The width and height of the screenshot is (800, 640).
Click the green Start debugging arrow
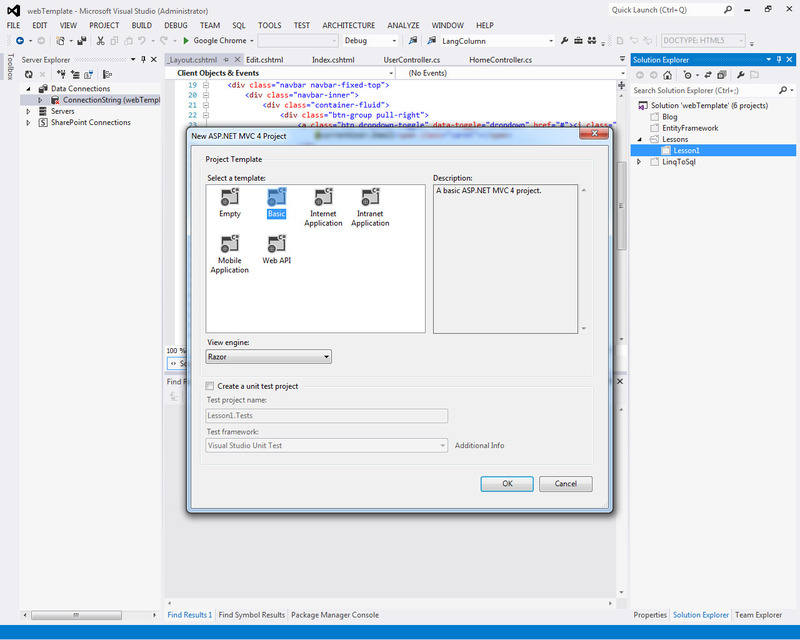coord(186,40)
